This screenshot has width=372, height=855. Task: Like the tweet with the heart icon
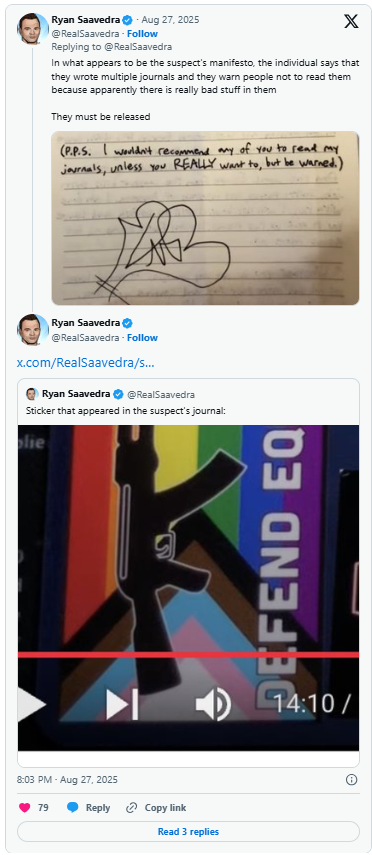click(25, 808)
